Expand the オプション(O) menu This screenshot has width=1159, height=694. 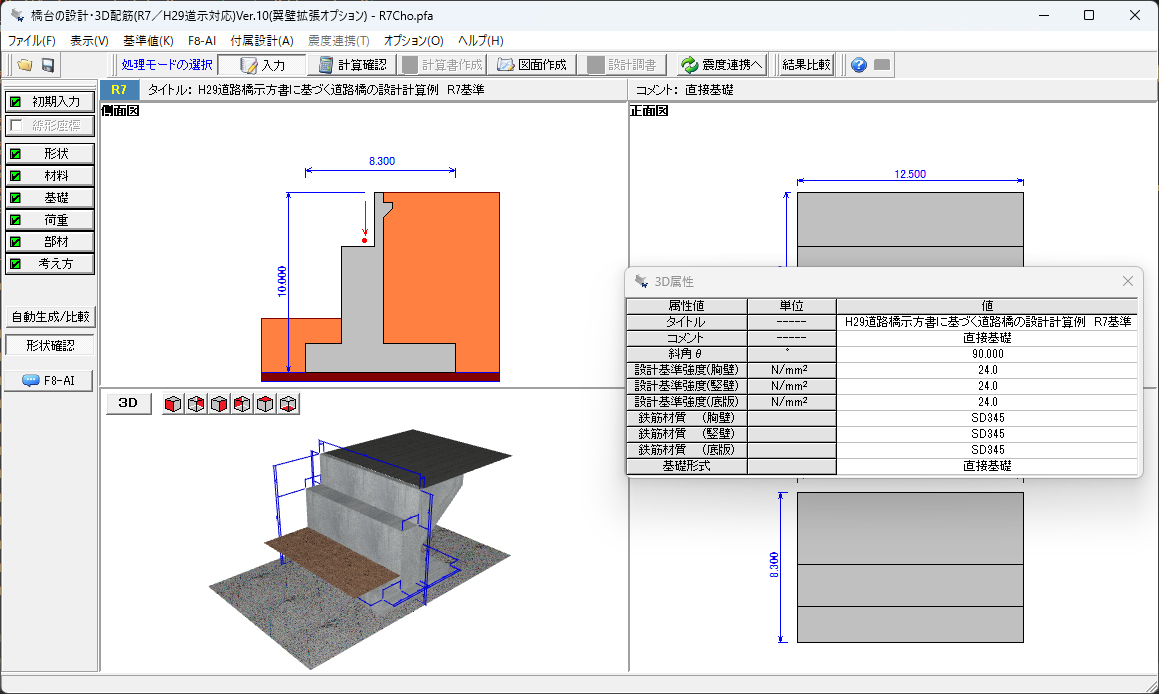(x=413, y=41)
